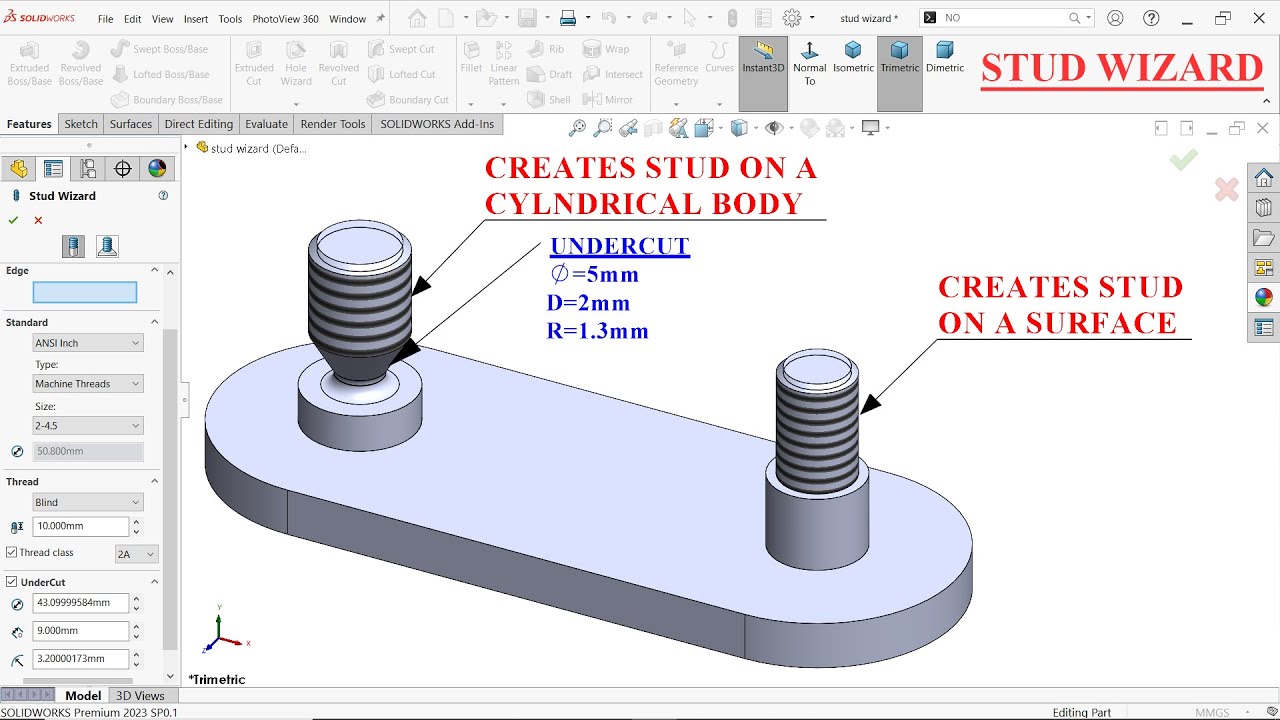
Task: Click undercut radius 3.20000173mm field
Action: pos(80,659)
